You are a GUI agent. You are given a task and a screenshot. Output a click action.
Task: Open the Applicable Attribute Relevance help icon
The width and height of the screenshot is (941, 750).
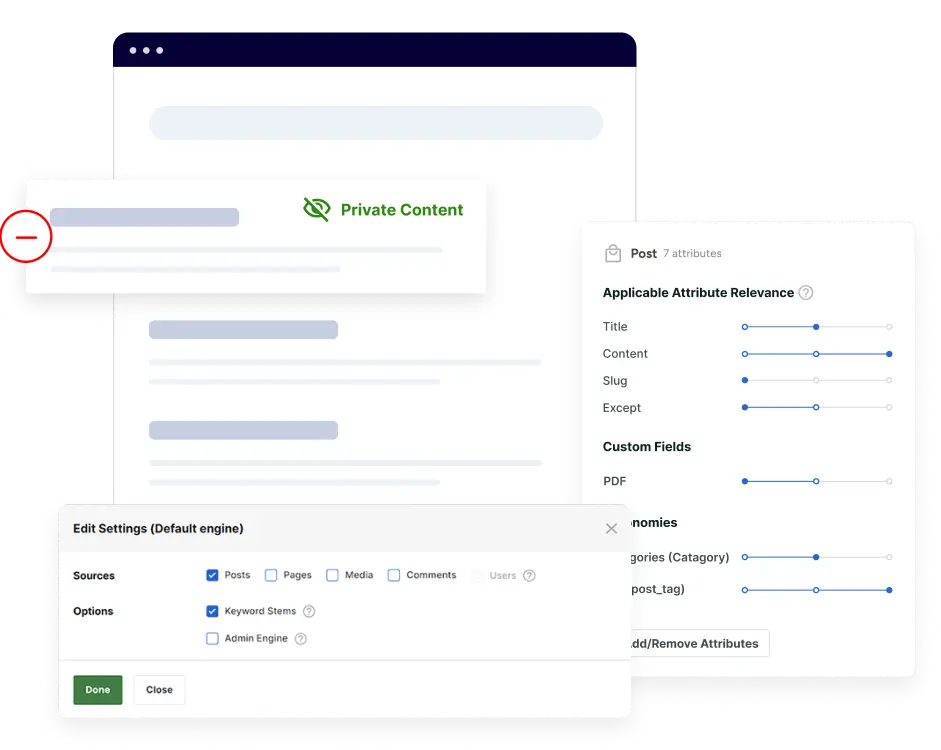click(806, 292)
